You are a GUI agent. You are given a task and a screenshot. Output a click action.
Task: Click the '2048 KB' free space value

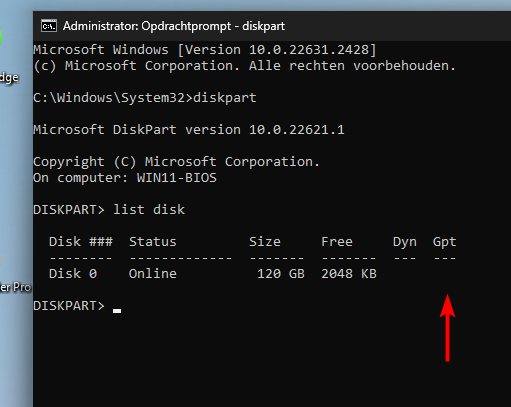tap(349, 274)
